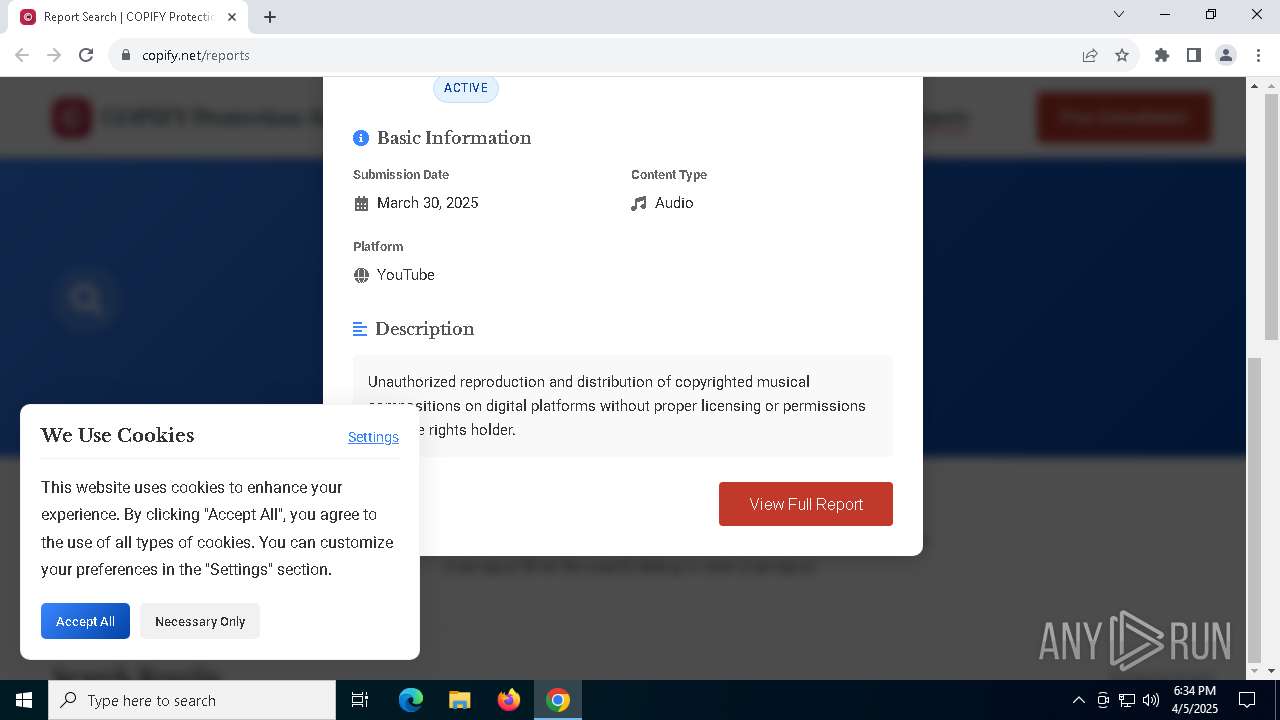Screen dimensions: 1280x720
Task: Launch Firefox from taskbar
Action: coord(509,700)
